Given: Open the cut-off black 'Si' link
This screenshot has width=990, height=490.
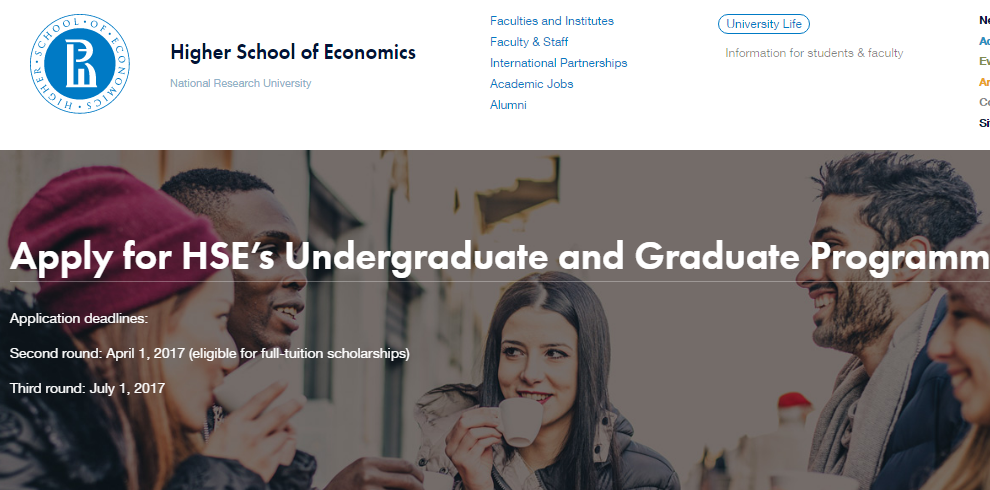Looking at the screenshot, I should point(984,123).
